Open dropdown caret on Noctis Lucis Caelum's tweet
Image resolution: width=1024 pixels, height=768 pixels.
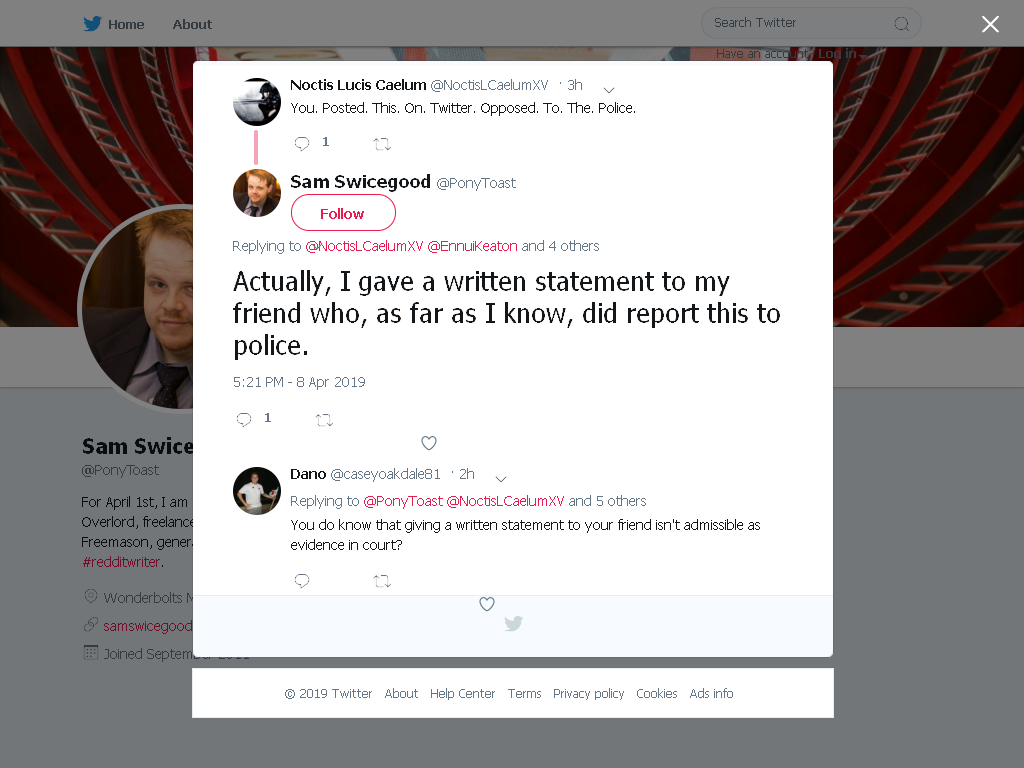(609, 89)
